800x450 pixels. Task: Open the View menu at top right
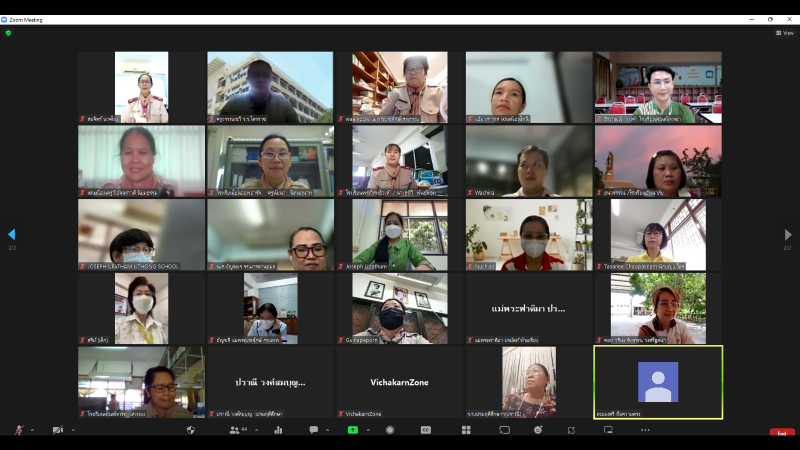click(x=785, y=33)
